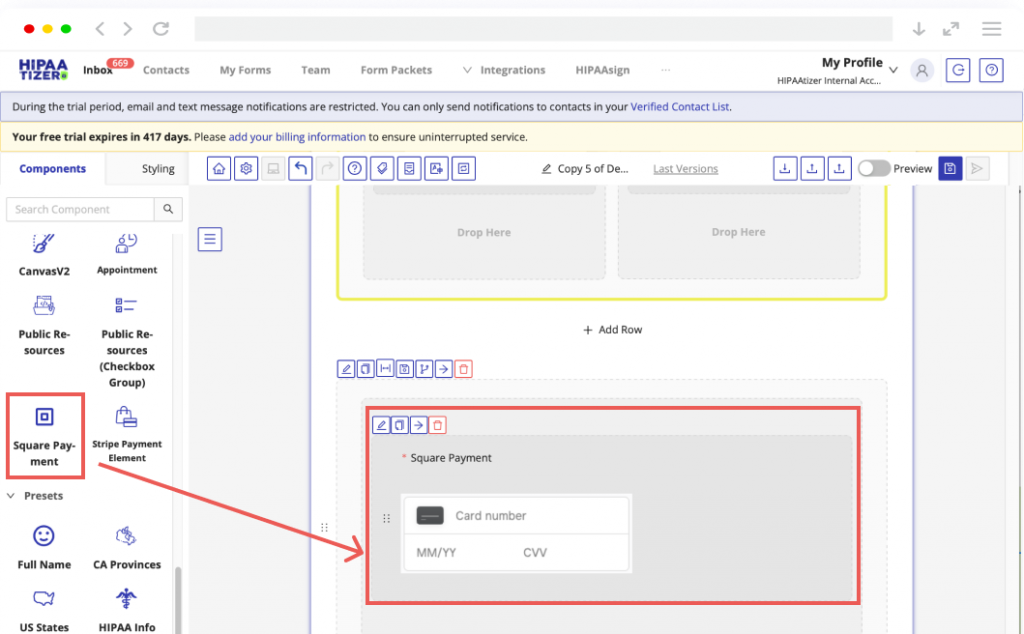Delete the row with the red trash icon

(x=464, y=369)
